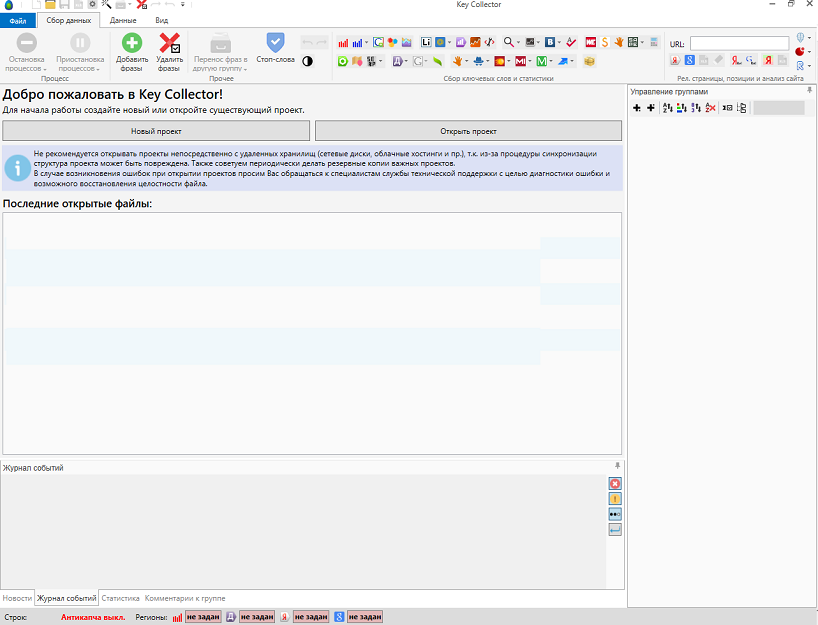Click the half-filled circle contrast icon
This screenshot has height=625, width=818.
pos(307,61)
